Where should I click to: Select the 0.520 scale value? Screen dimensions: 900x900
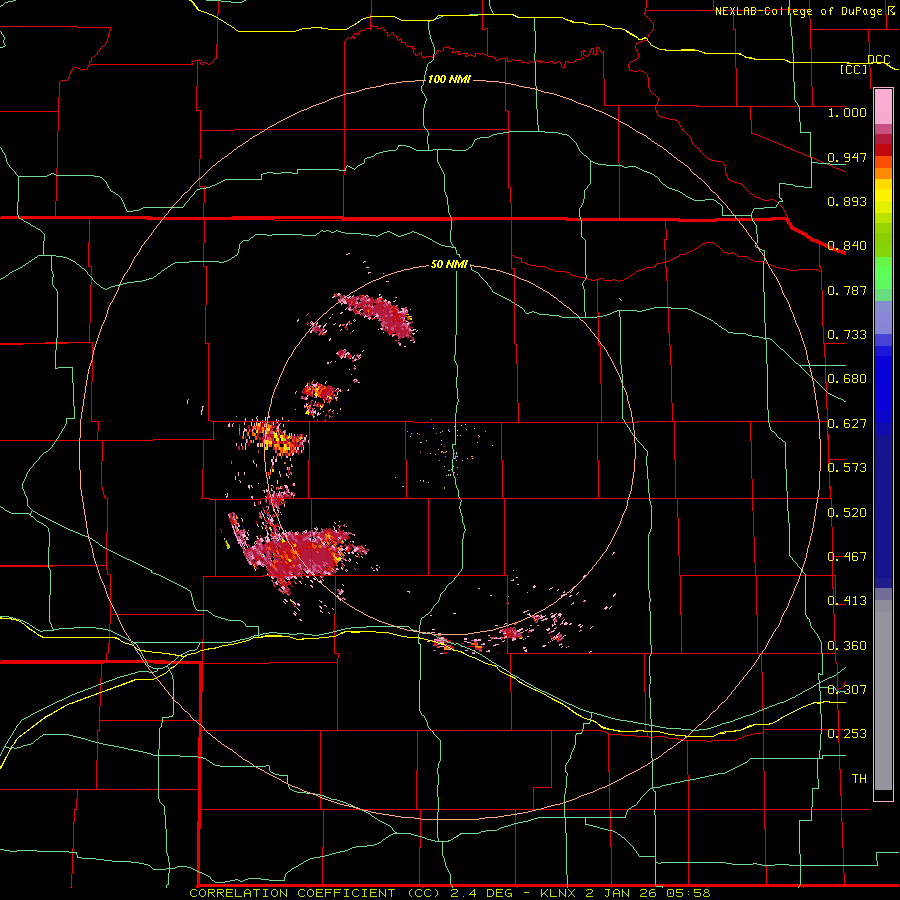[847, 513]
